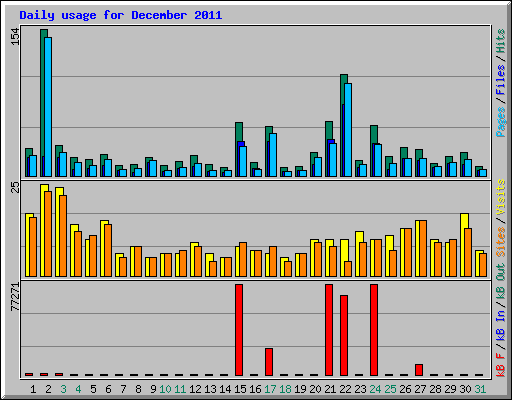
Task: Click the '154' hits axis label
Action: click(x=15, y=37)
